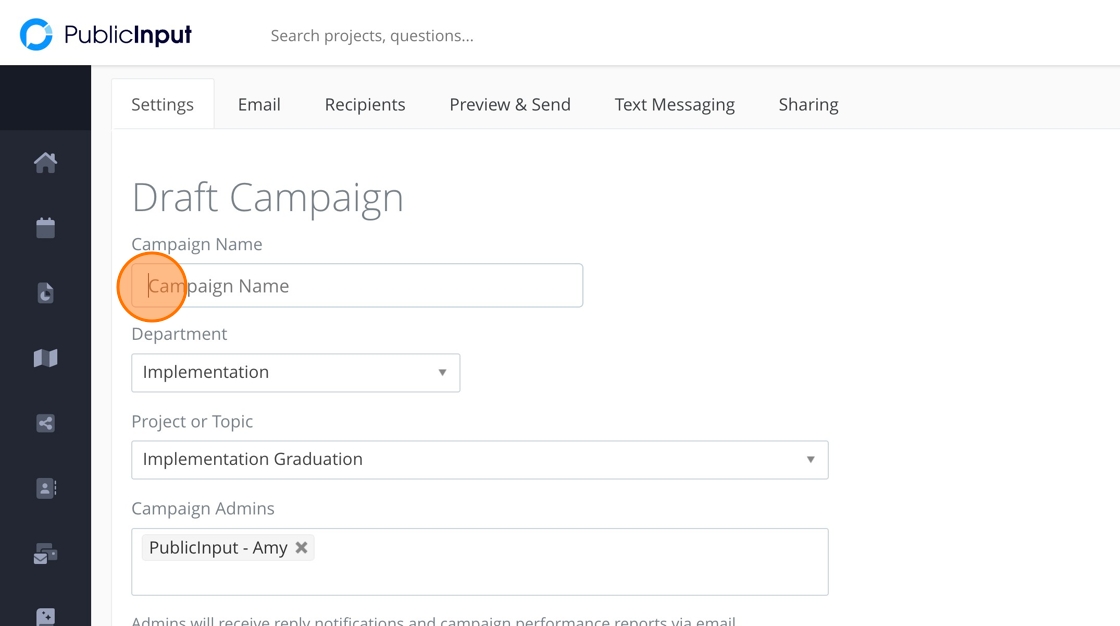Viewport: 1120px width, 626px height.
Task: Switch to the Email tab
Action: point(259,105)
